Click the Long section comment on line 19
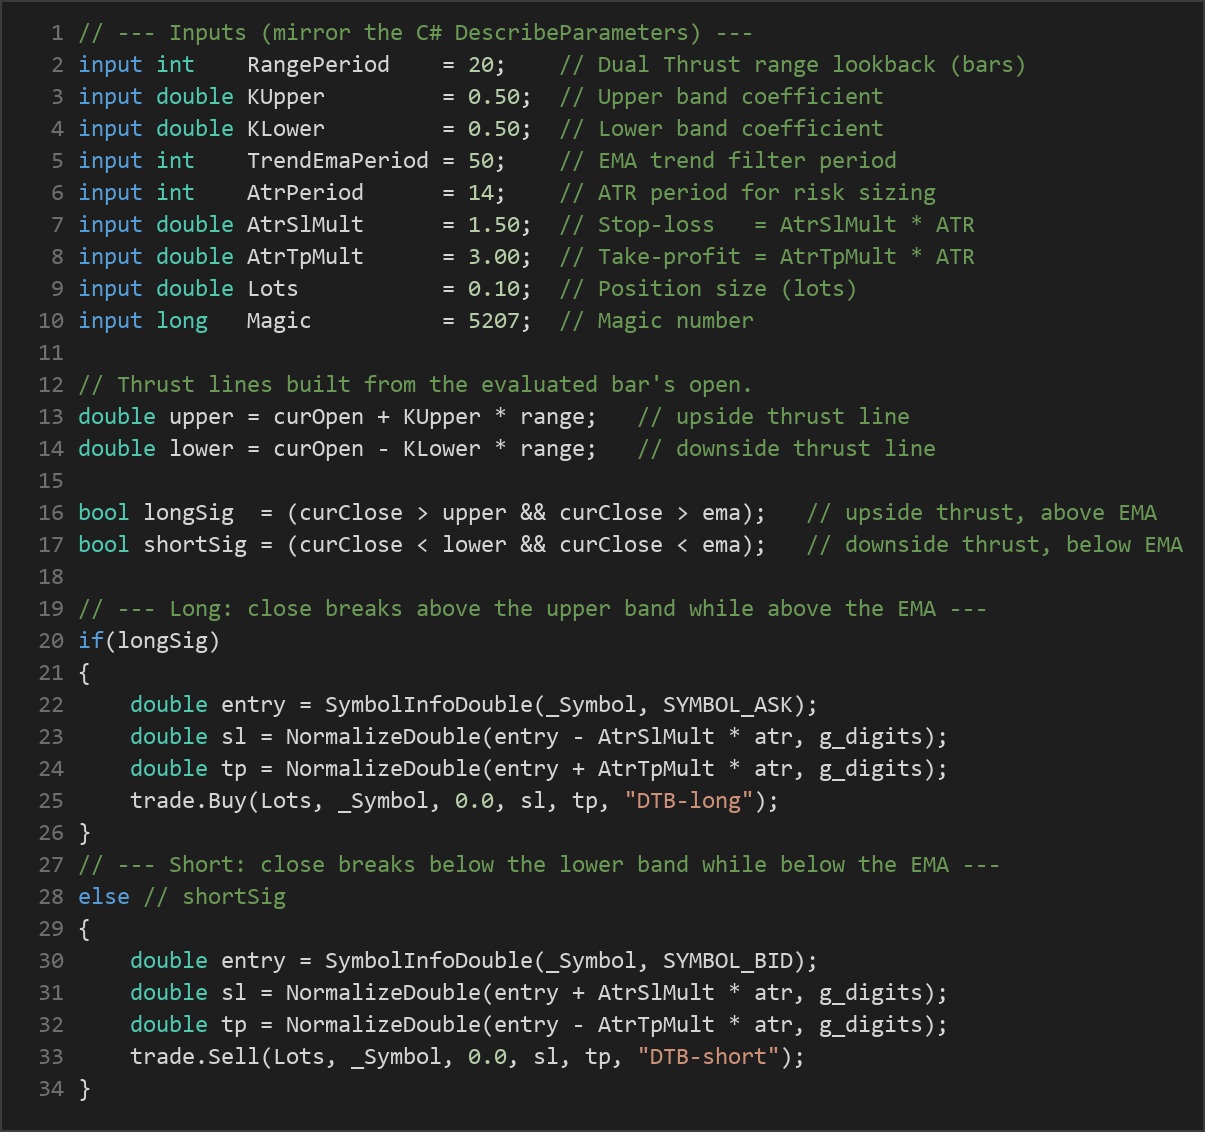The image size is (1205, 1132). (x=533, y=609)
